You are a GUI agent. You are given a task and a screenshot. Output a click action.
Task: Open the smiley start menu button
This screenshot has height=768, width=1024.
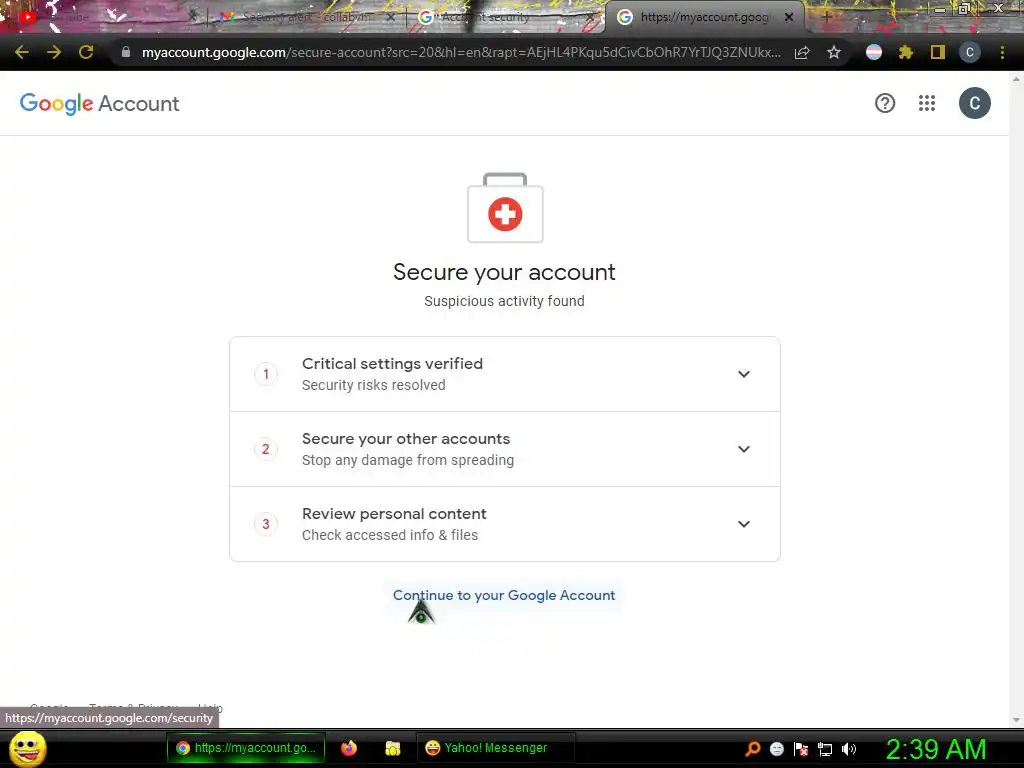pos(27,748)
